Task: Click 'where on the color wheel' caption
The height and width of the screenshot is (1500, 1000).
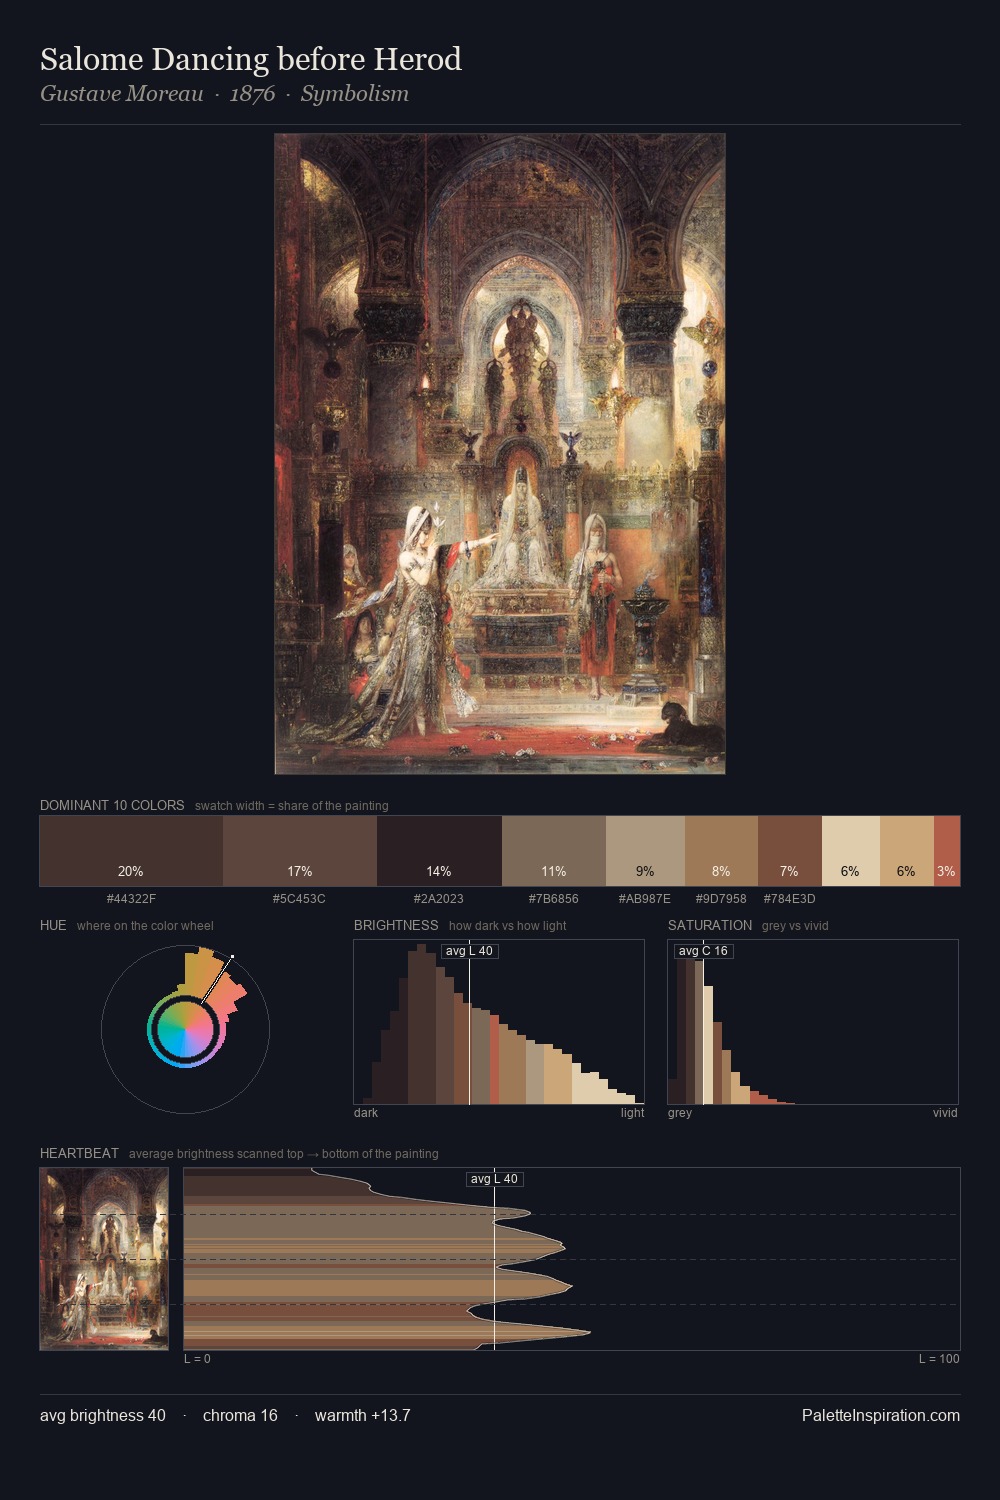Action: tap(145, 926)
